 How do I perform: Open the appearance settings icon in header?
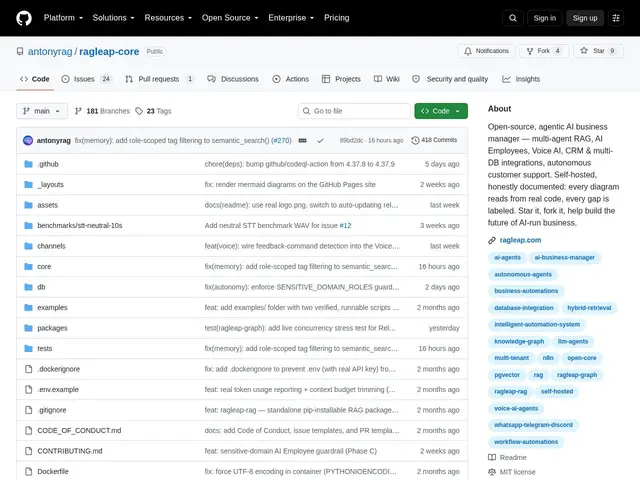(x=616, y=18)
